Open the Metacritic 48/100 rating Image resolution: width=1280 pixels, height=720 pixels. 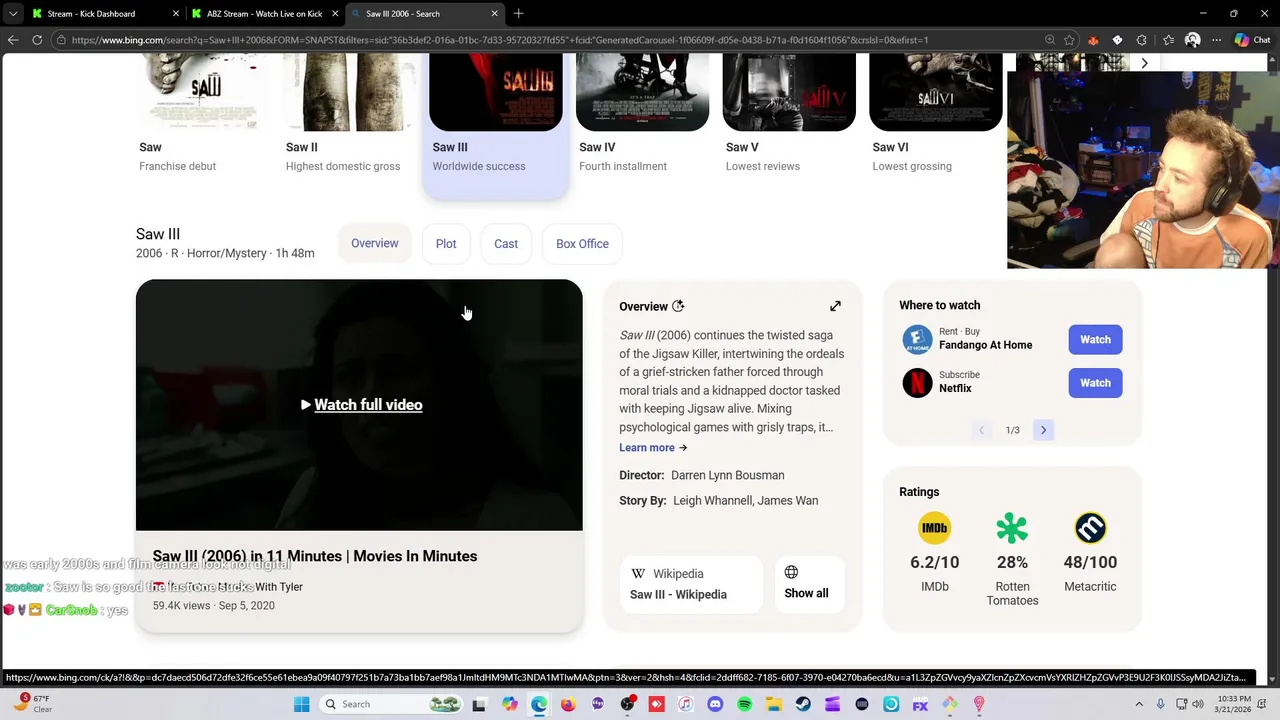[x=1090, y=553]
